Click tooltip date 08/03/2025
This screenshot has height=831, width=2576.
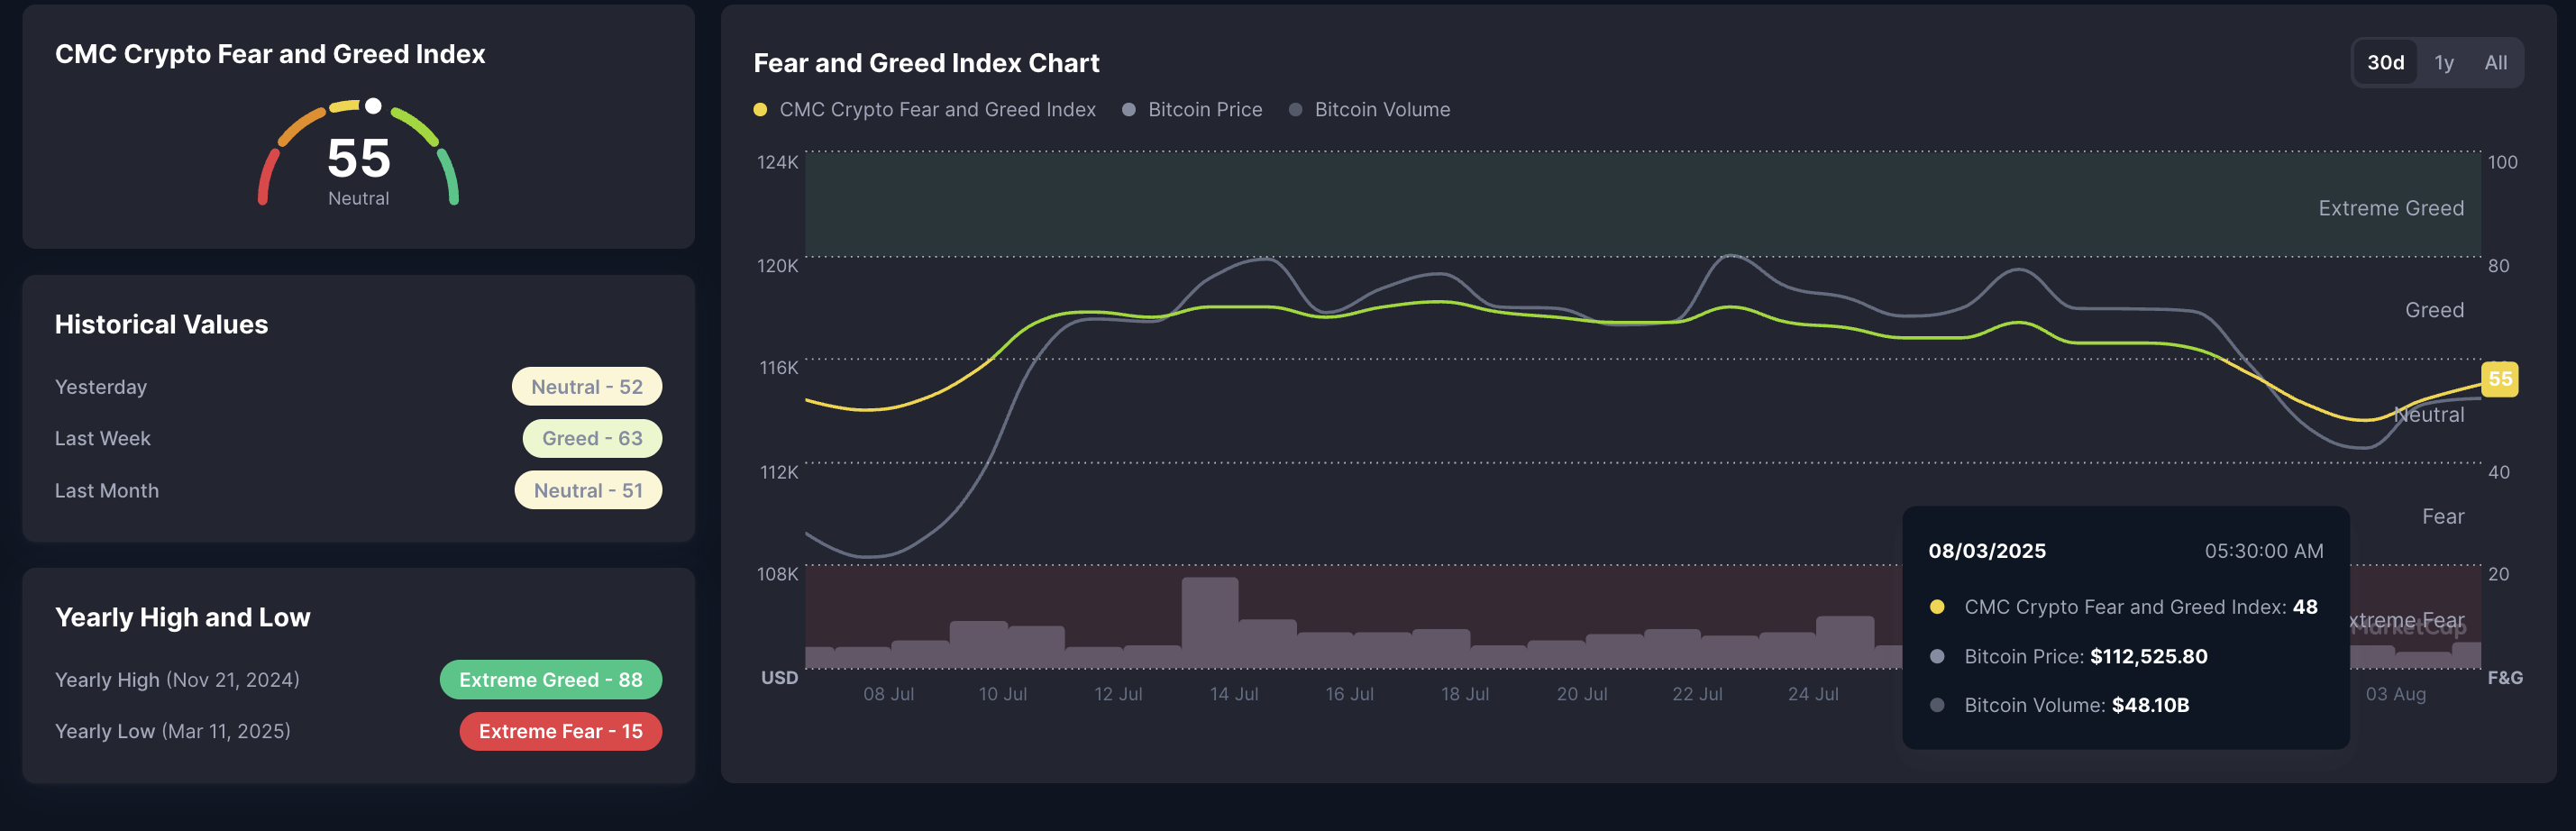1986,551
